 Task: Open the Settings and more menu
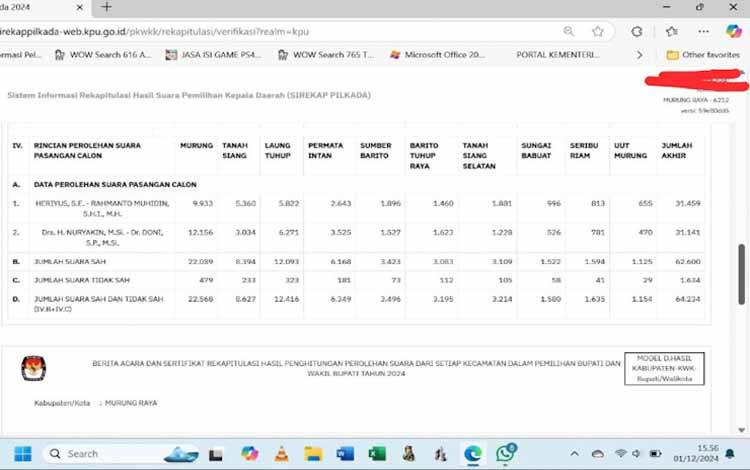coord(703,32)
